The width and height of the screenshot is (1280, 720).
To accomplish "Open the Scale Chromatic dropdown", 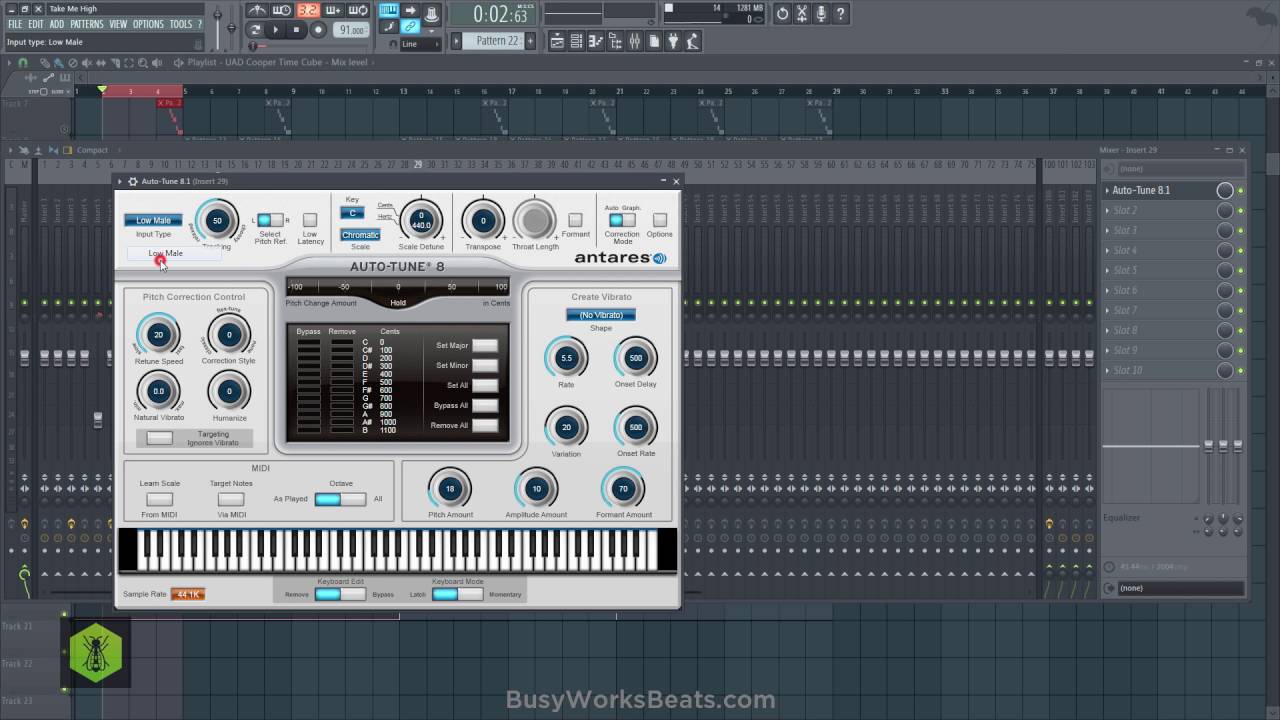I will tap(360, 235).
